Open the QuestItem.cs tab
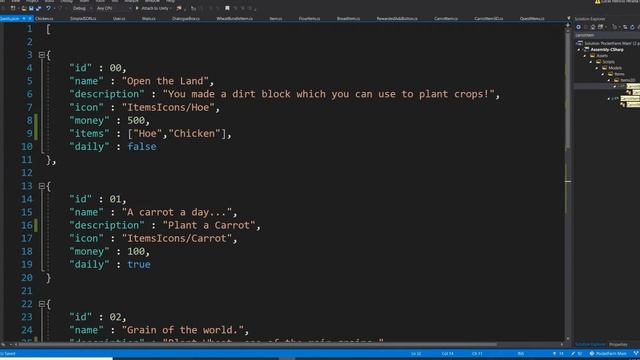640x360 pixels. point(532,19)
